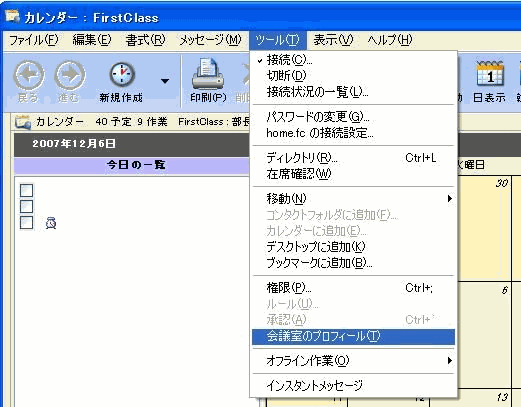This screenshot has width=521, height=407.
Task: Open the 表示(V) menu
Action: pos(333,40)
